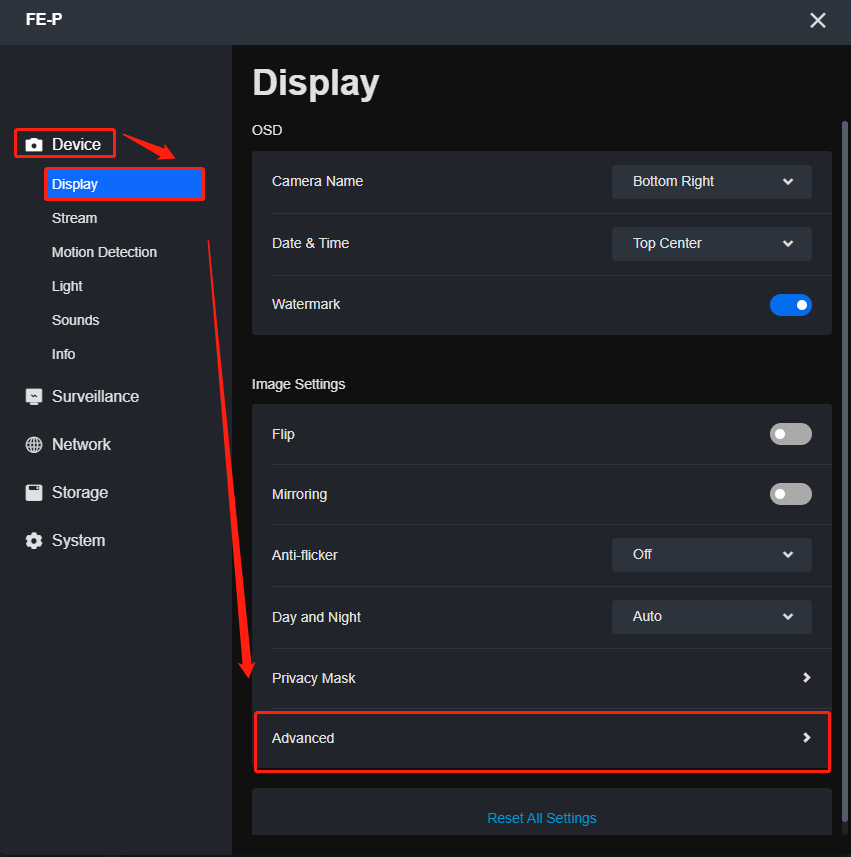This screenshot has height=857, width=851.
Task: Open the Light settings page
Action: click(x=67, y=286)
